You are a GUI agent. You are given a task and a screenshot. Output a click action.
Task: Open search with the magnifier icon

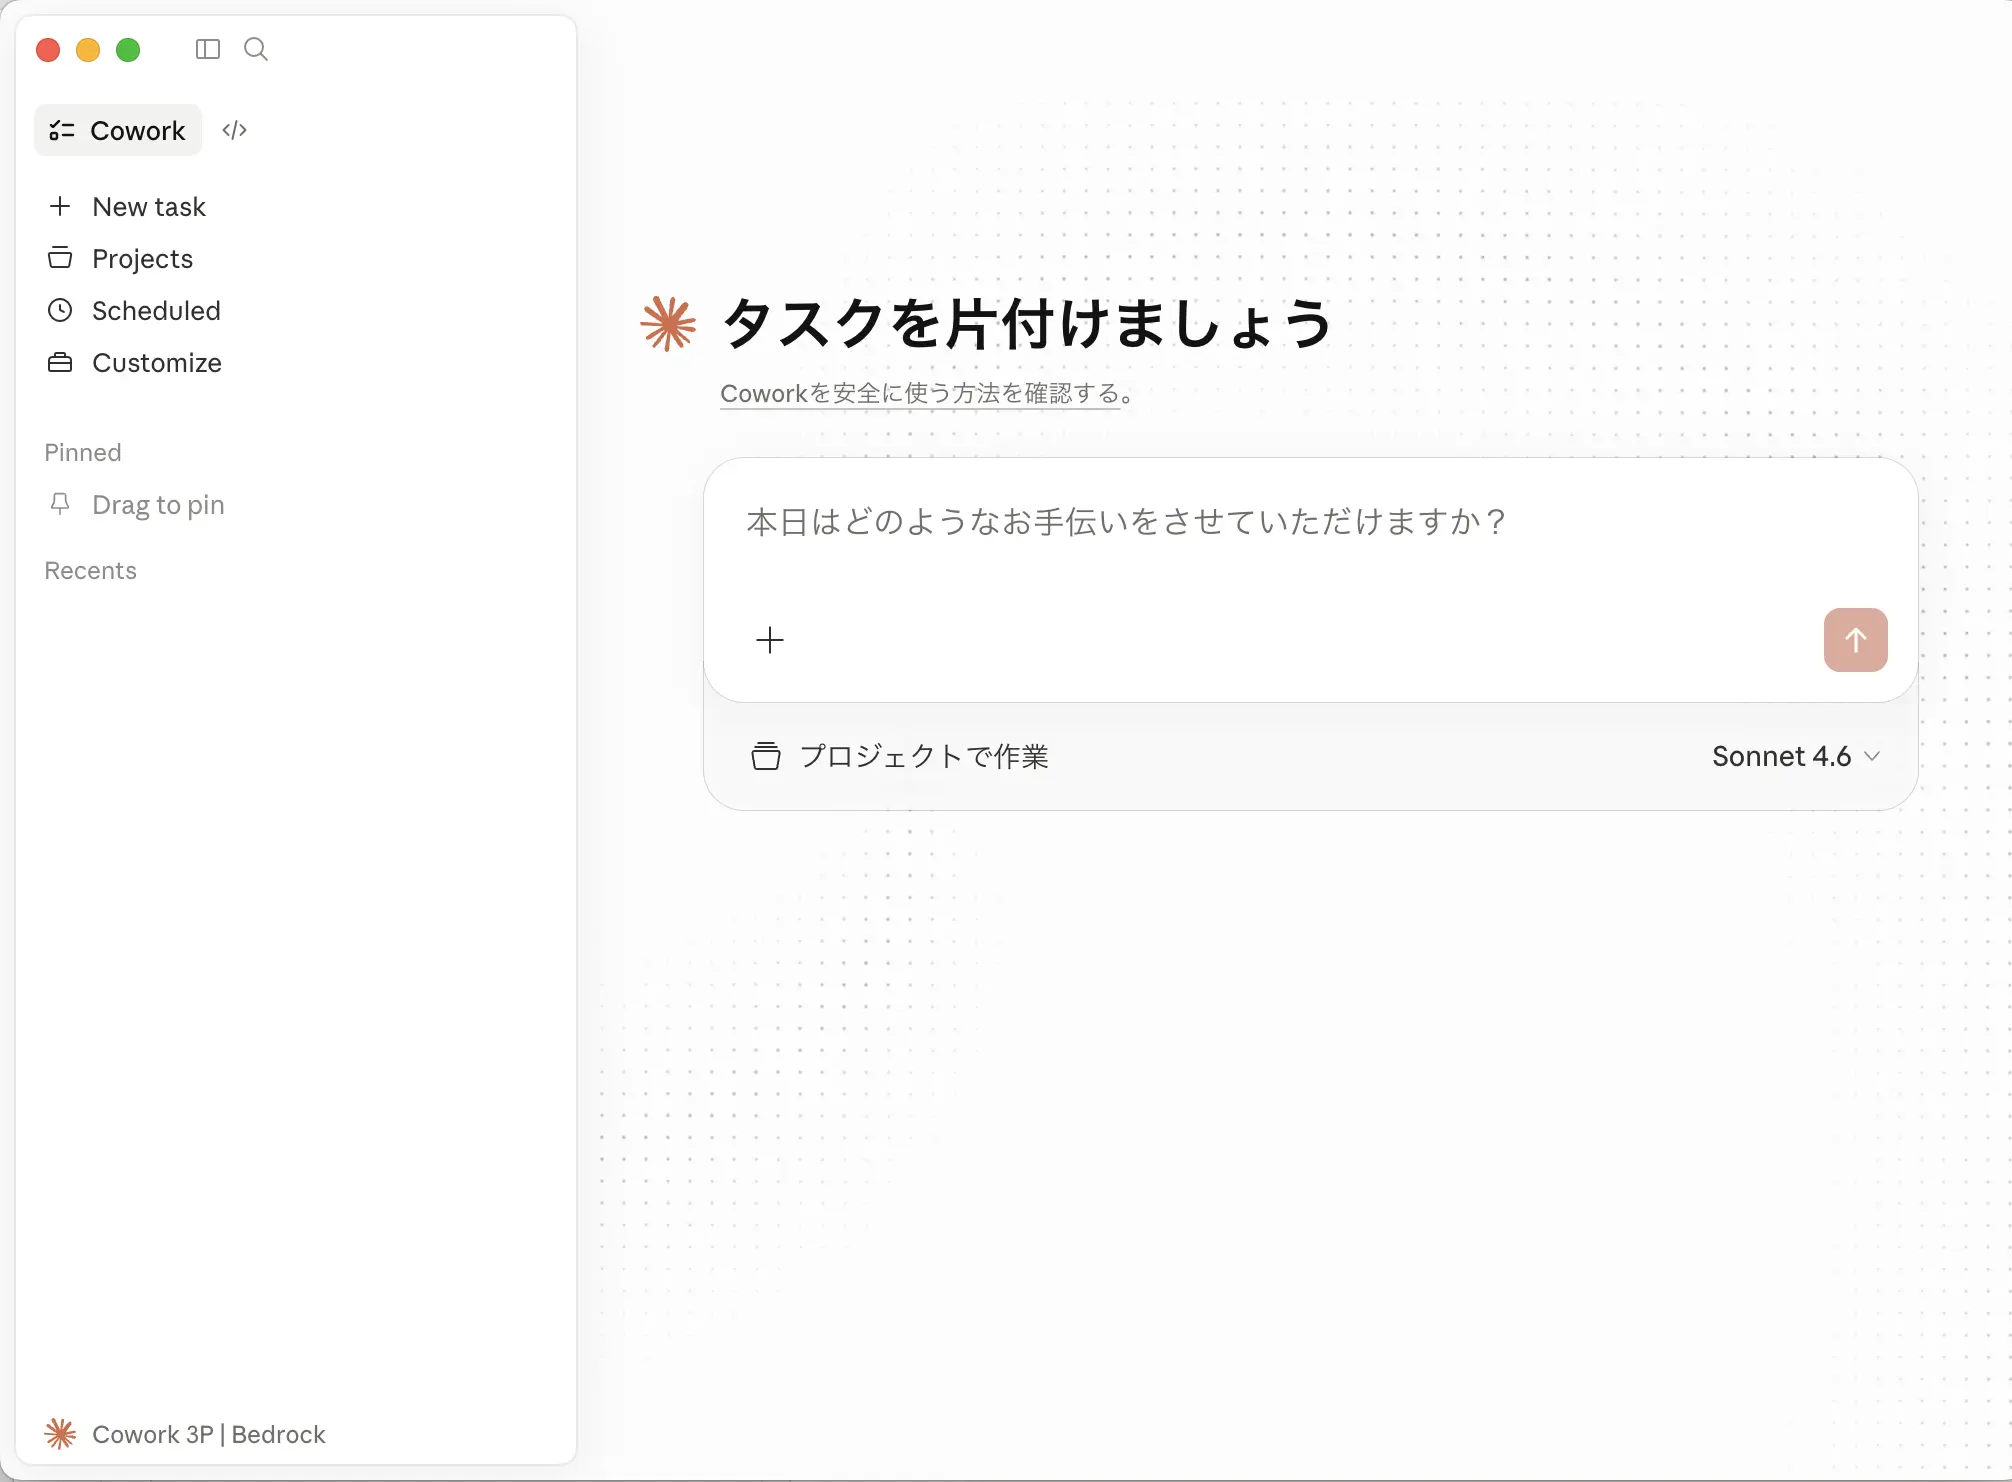point(256,49)
